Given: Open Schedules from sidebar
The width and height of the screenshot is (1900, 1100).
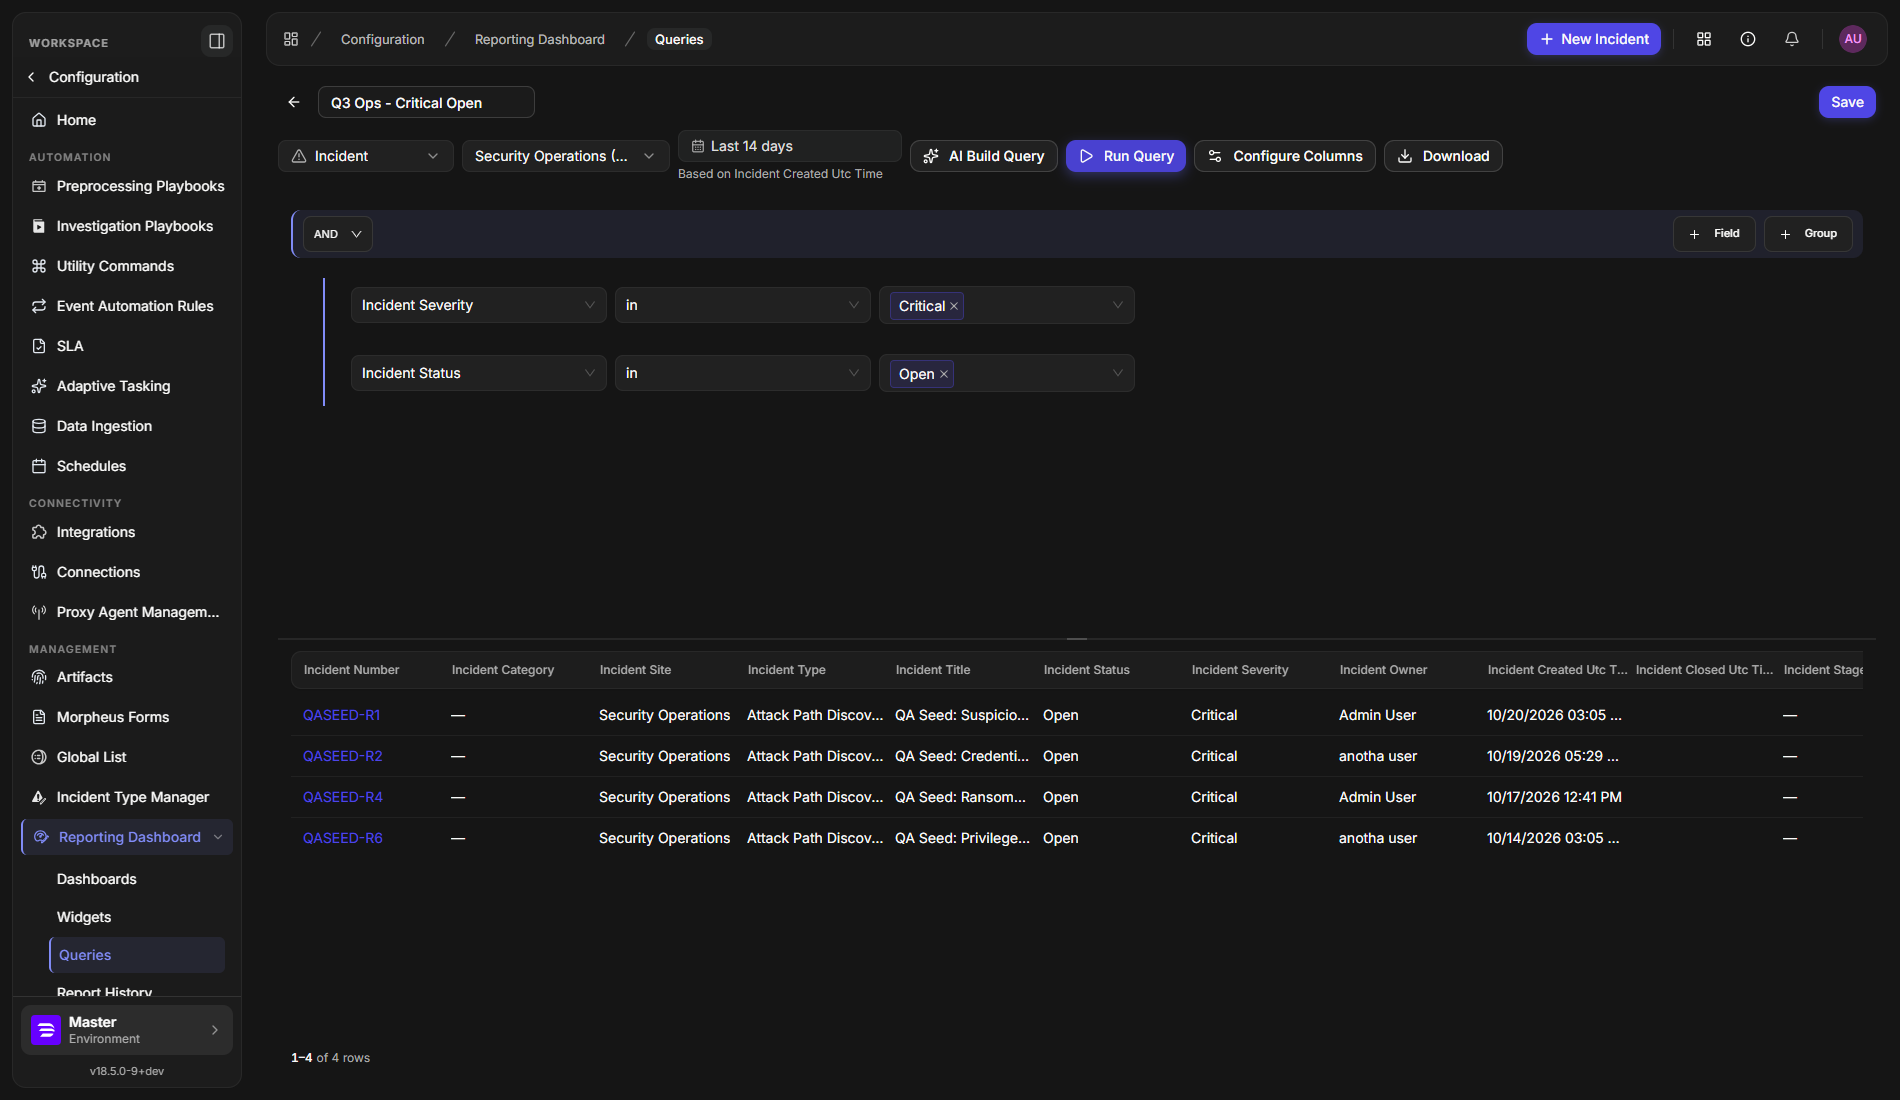Looking at the screenshot, I should (127, 466).
